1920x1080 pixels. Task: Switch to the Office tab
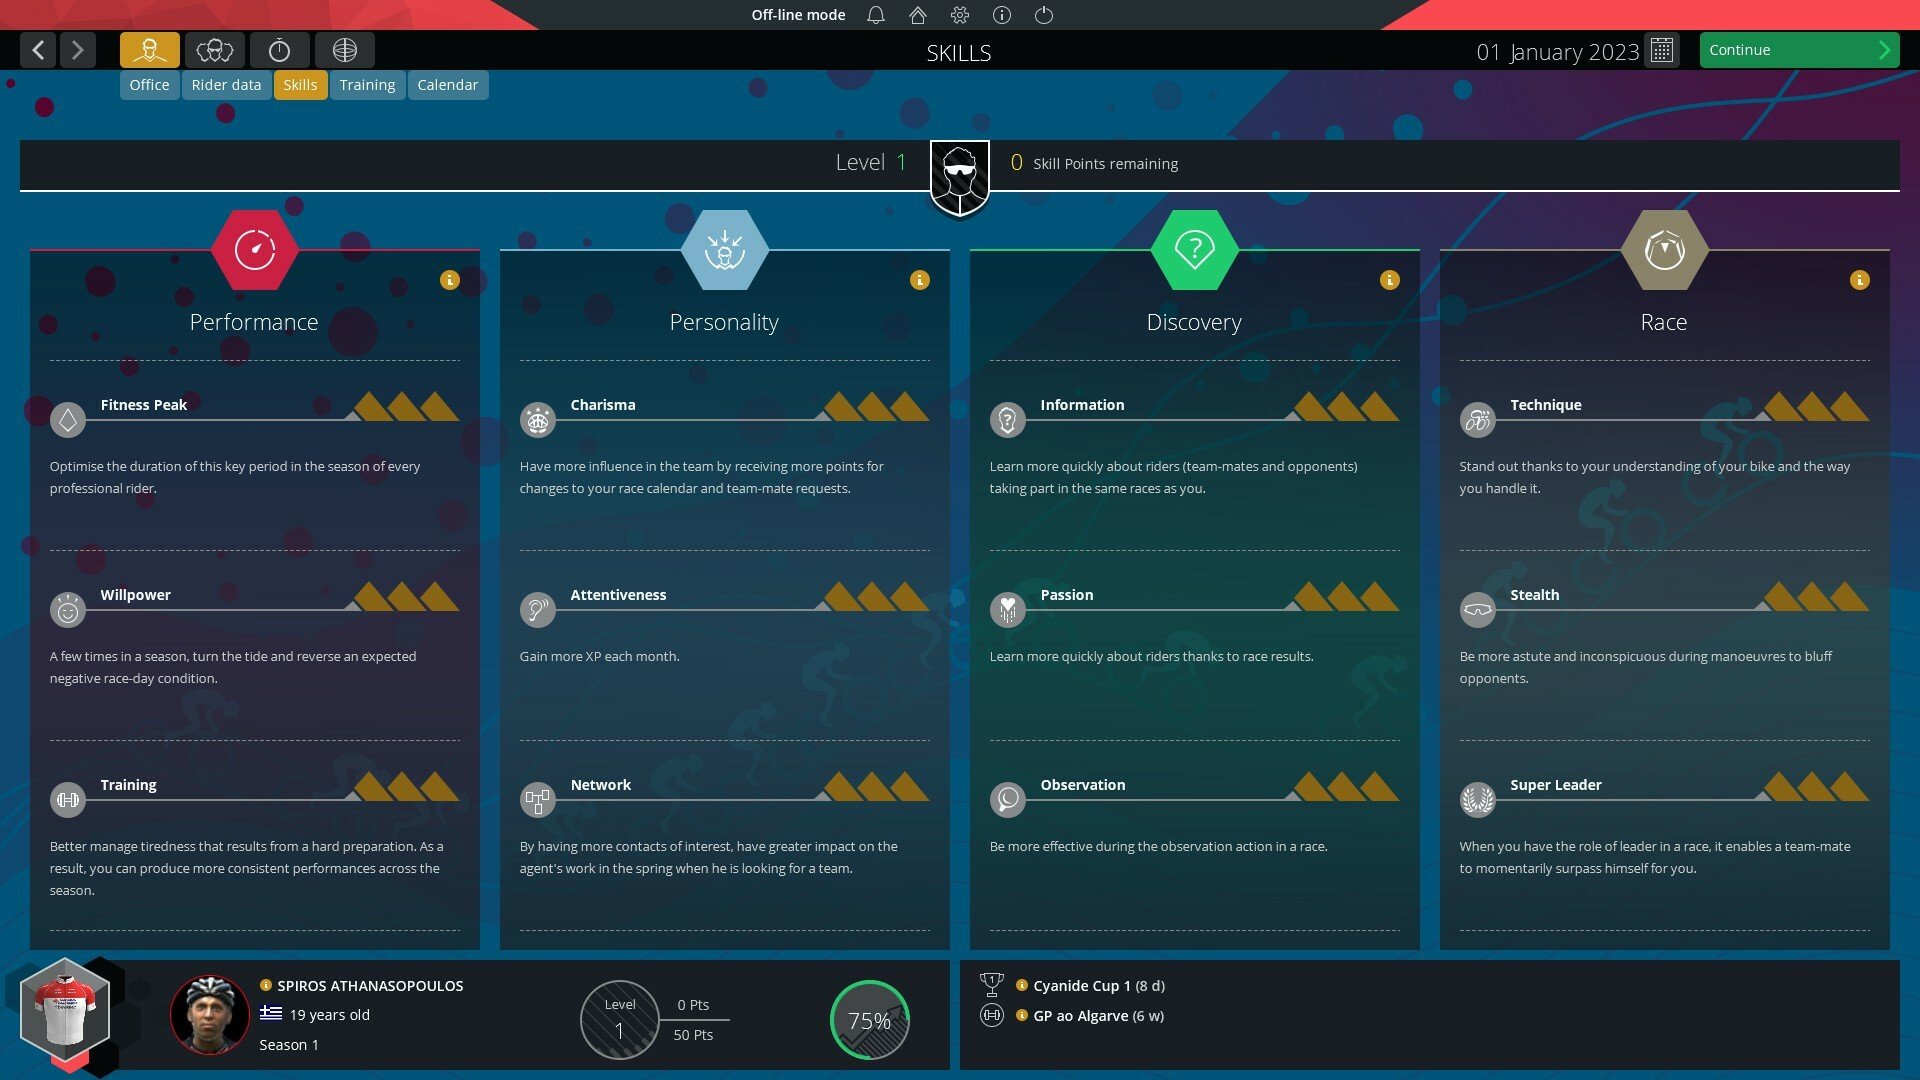(148, 83)
